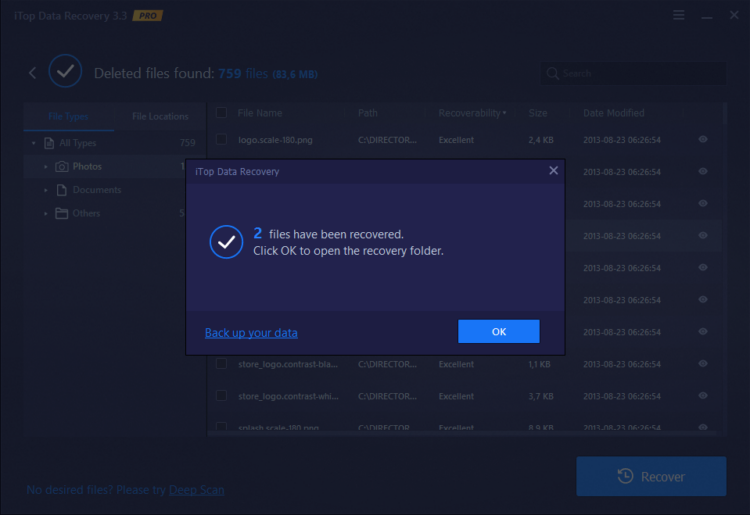Select the Documents tree item label
The width and height of the screenshot is (750, 515).
point(97,190)
